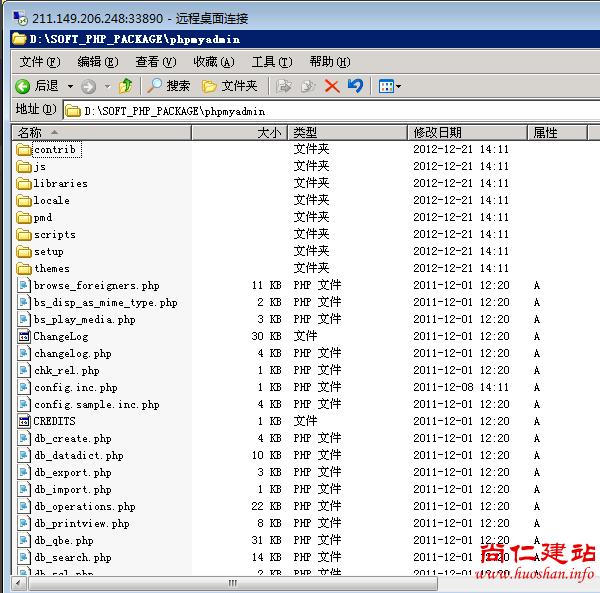Screen dimensions: 600x593
Task: Toggle the Folders (文件夹) pane button
Action: (x=229, y=86)
